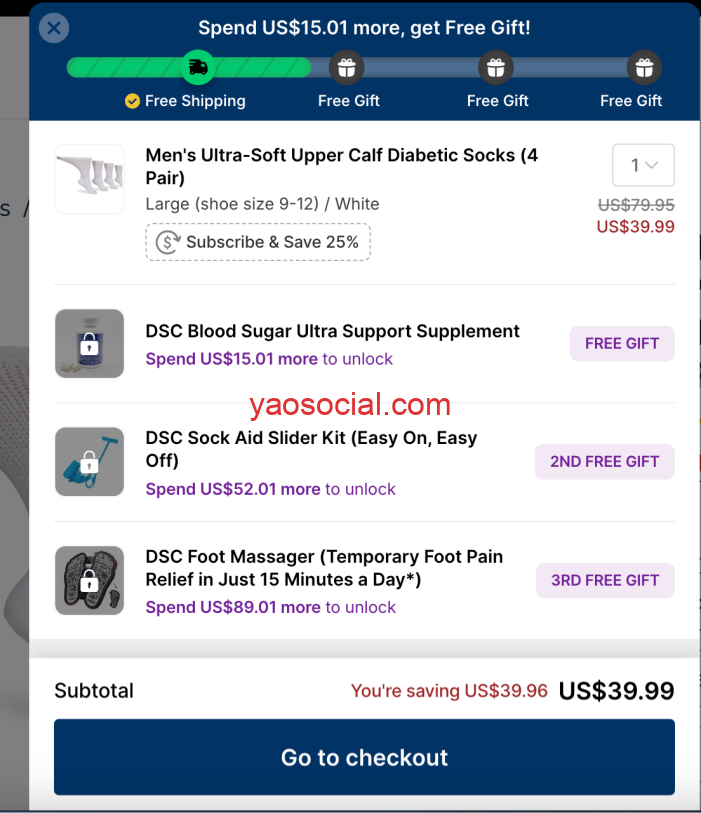Click the Subscribe & Save dollar cycle icon
Image resolution: width=701 pixels, height=813 pixels.
tap(168, 242)
